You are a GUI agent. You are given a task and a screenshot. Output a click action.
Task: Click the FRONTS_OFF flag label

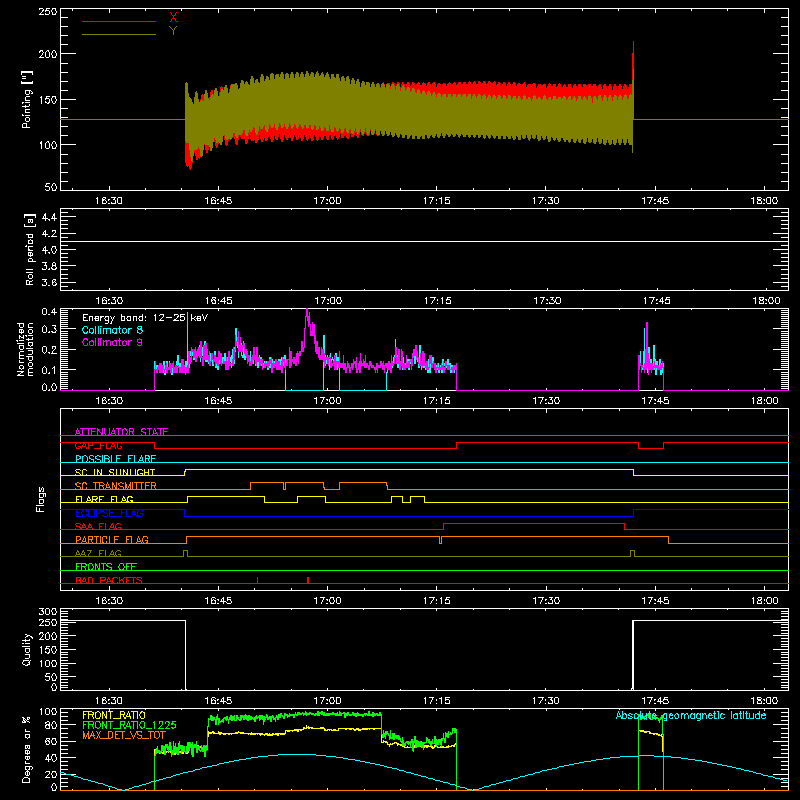106,566
